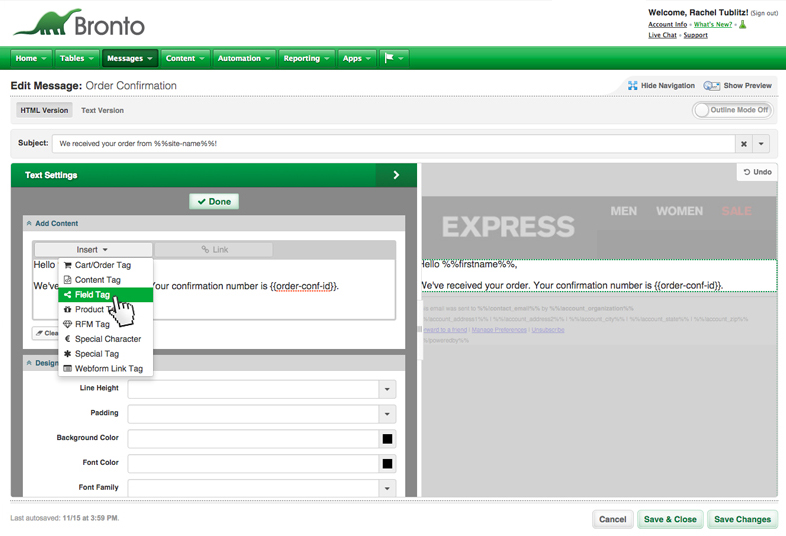
Task: Open the Line Height dropdown
Action: tap(387, 388)
